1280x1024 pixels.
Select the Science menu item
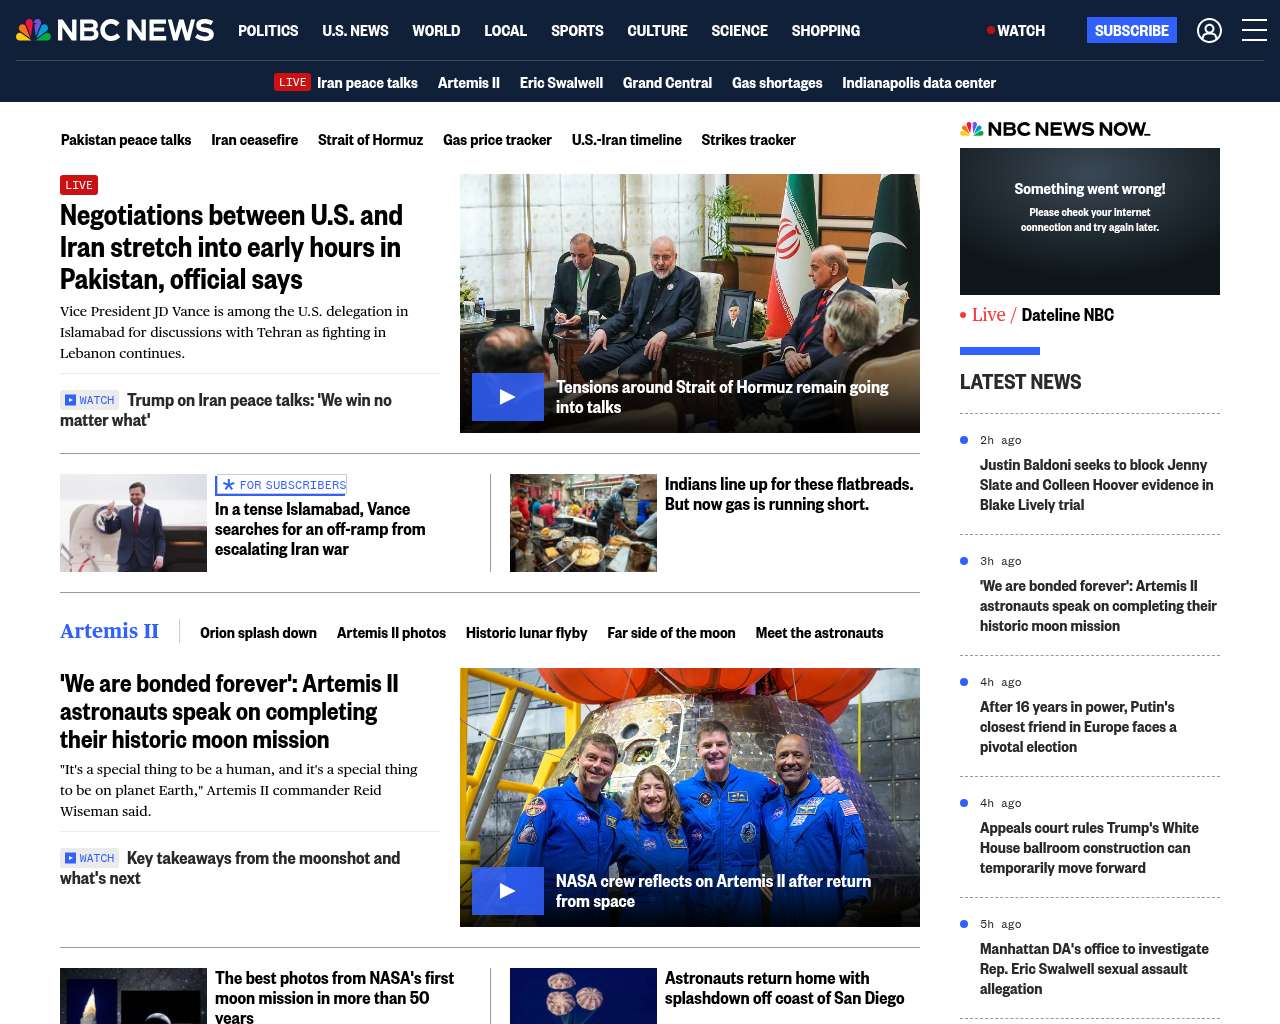pos(739,31)
